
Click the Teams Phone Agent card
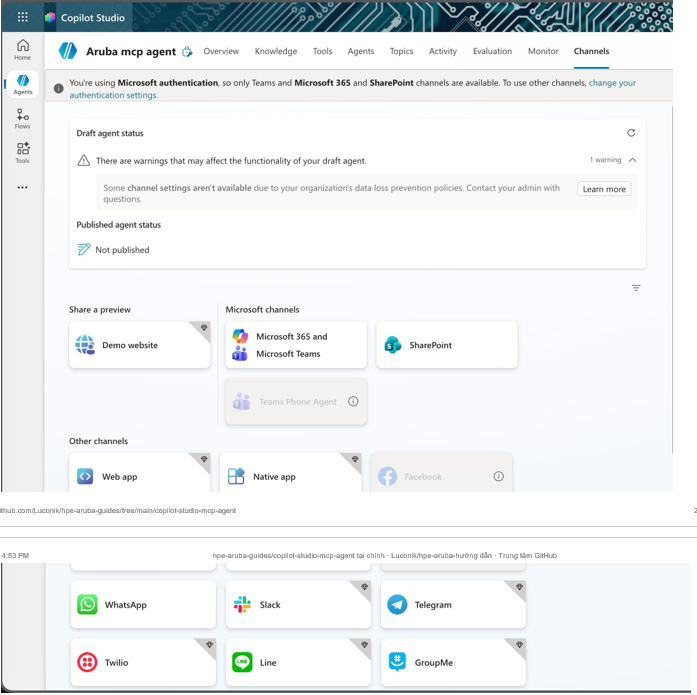296,401
